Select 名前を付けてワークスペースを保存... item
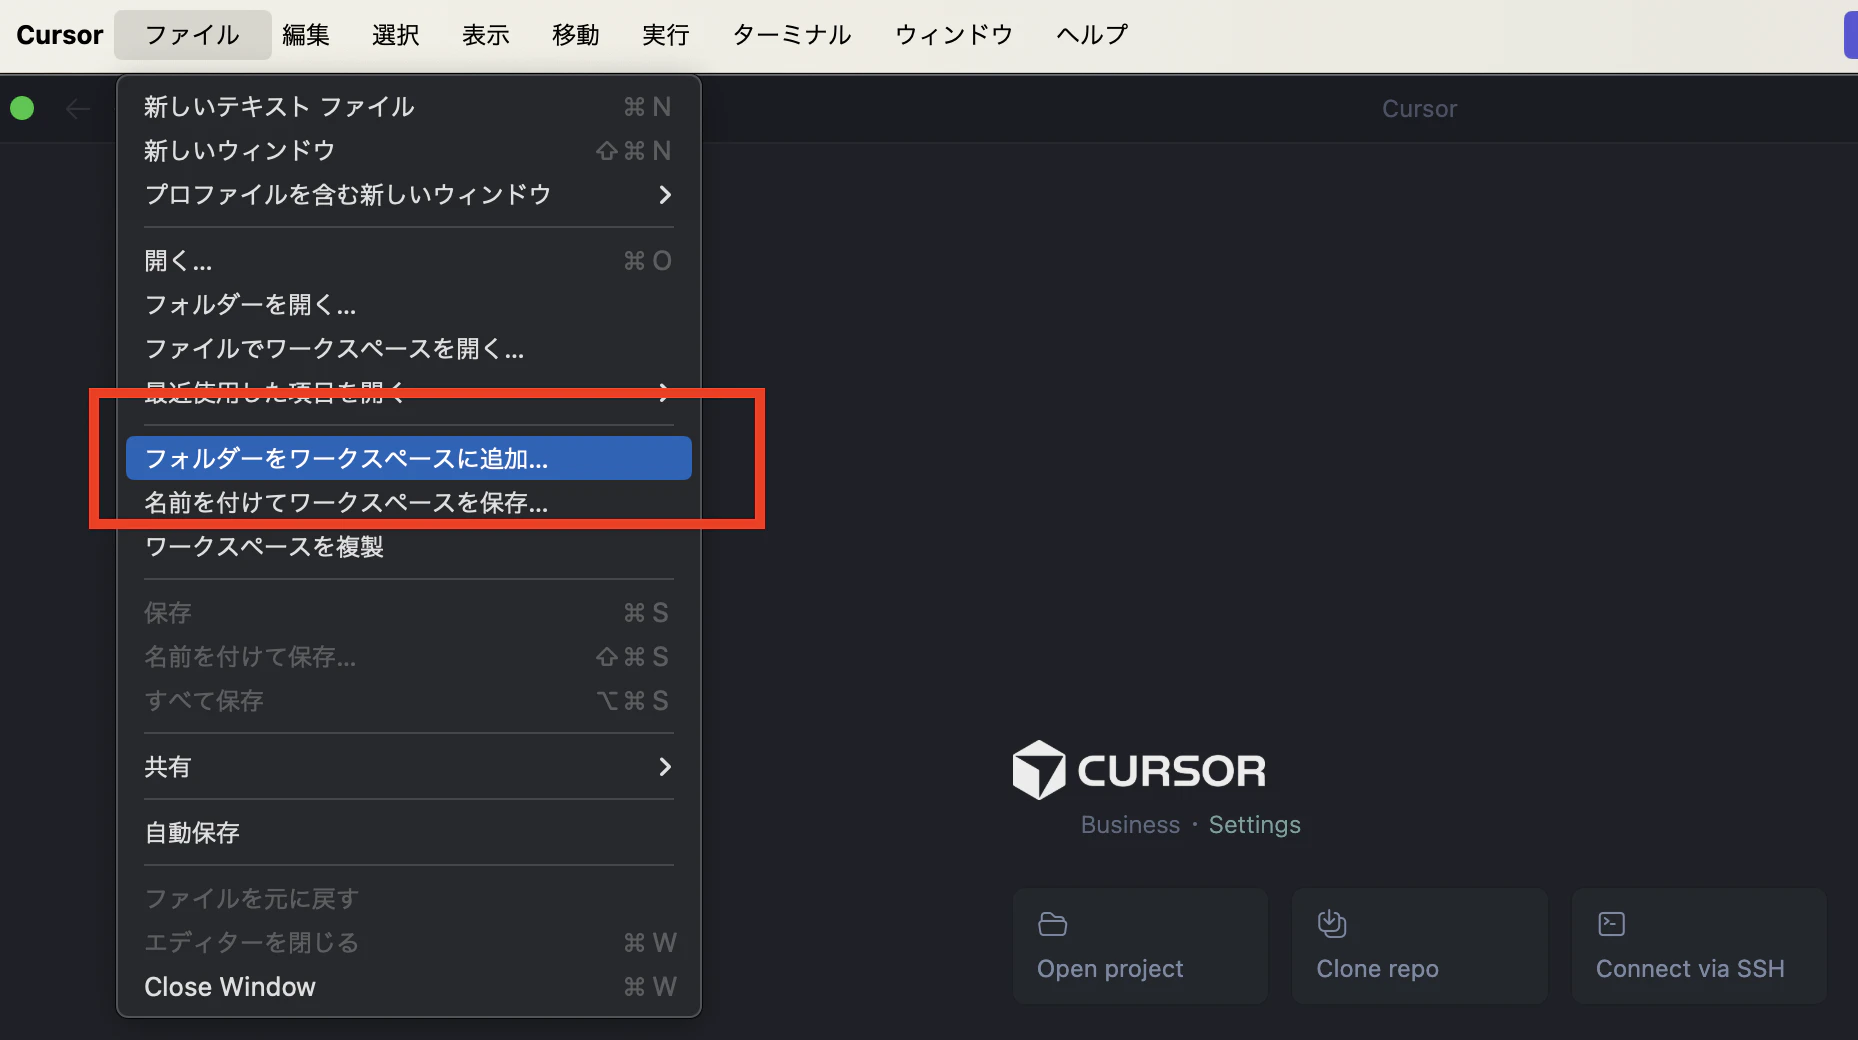The width and height of the screenshot is (1858, 1040). 409,503
